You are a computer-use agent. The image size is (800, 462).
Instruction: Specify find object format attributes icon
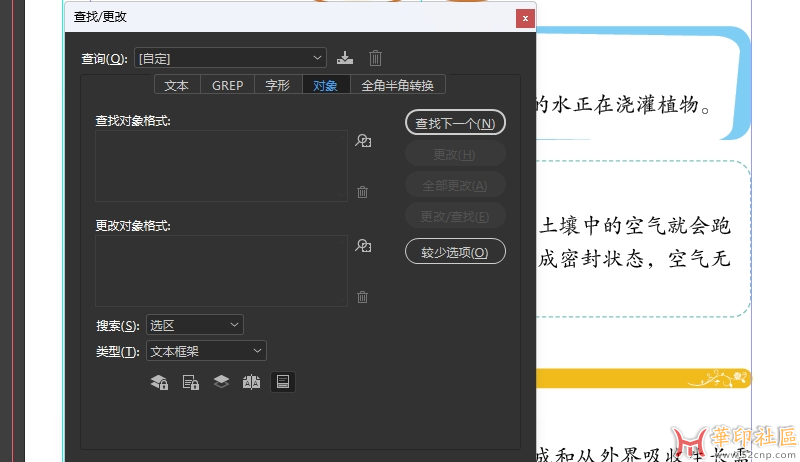point(363,141)
